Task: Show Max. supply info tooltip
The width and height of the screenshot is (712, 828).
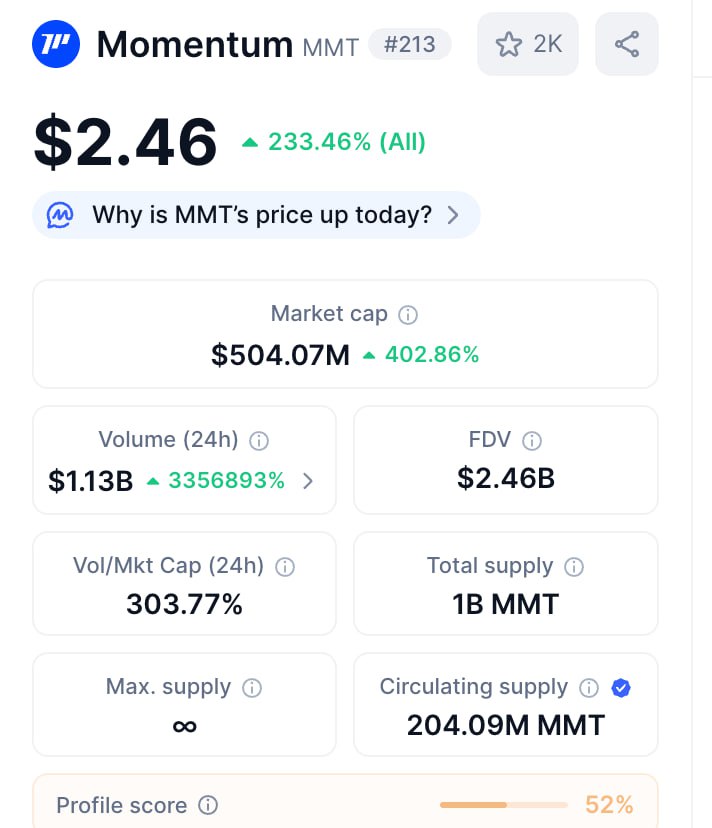Action: [253, 688]
